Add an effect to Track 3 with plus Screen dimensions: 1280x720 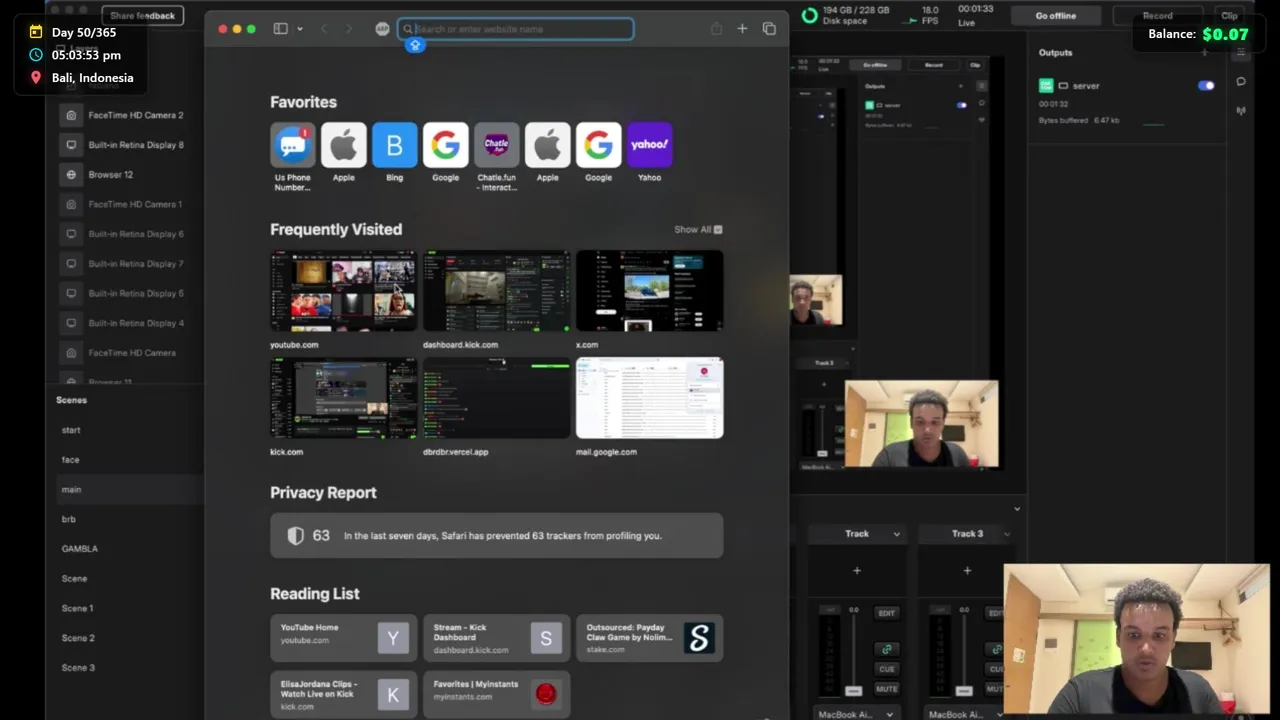point(967,570)
